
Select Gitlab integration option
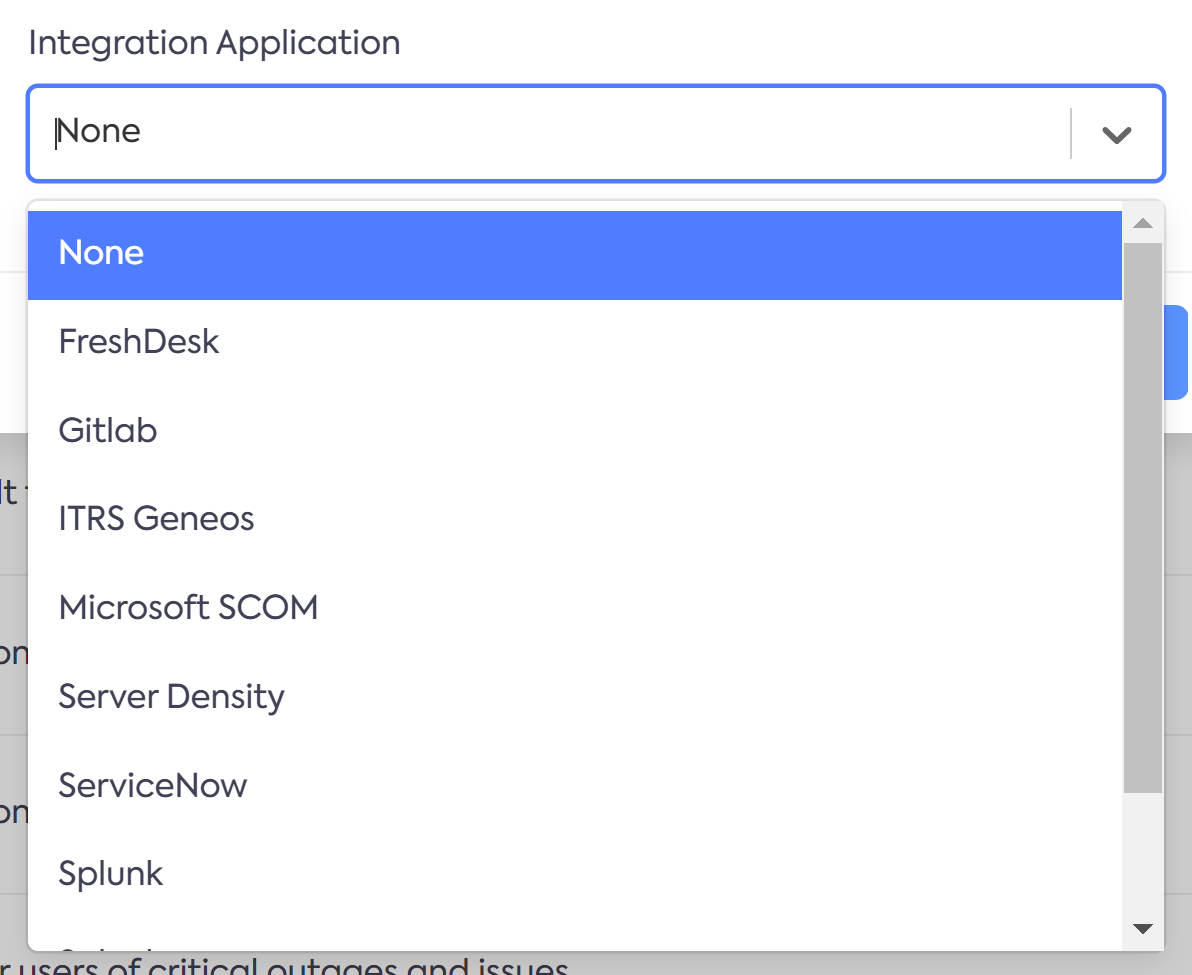pos(575,432)
